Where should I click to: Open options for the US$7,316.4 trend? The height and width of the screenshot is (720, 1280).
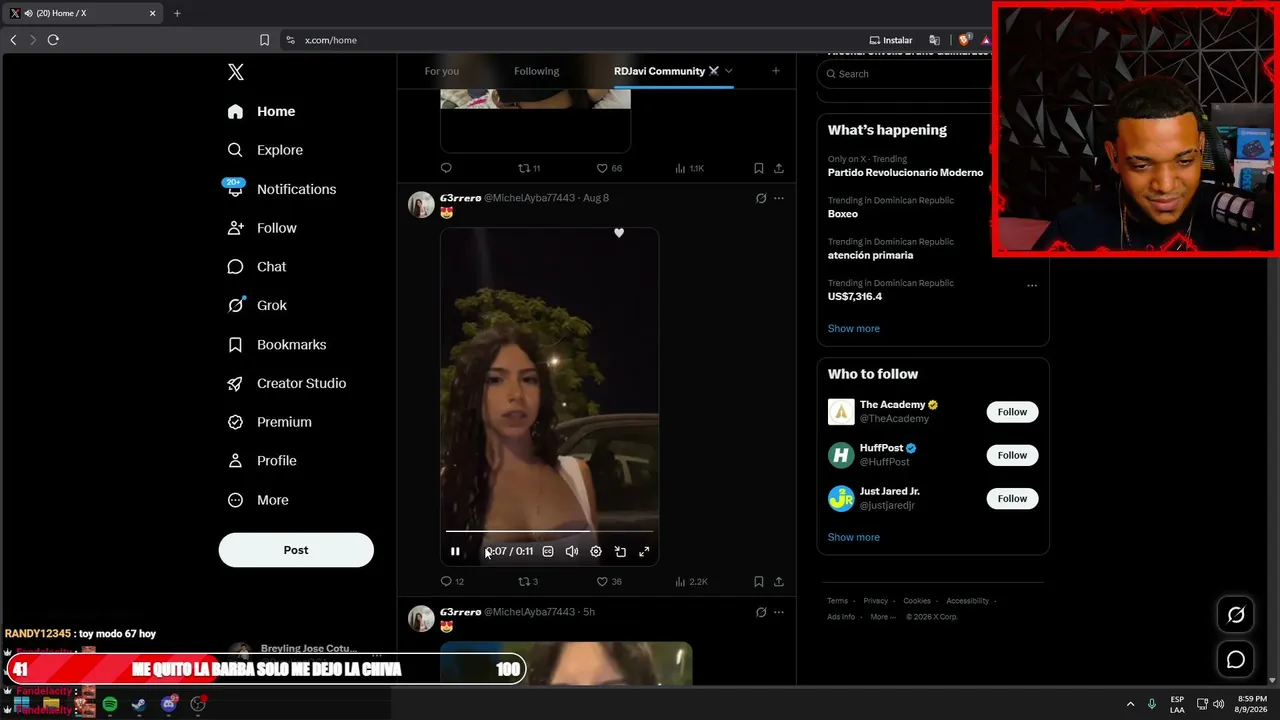point(1032,286)
